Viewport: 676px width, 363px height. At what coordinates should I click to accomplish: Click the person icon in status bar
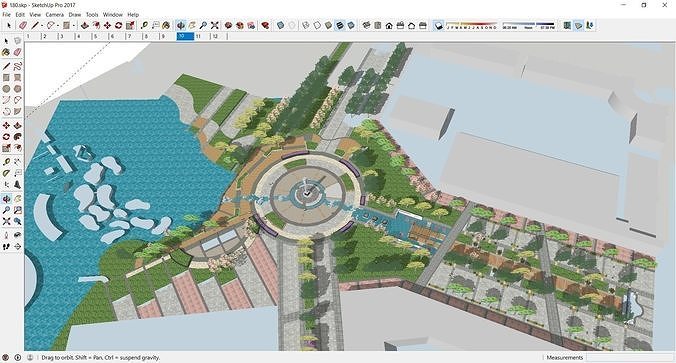pyautogui.click(x=30, y=357)
